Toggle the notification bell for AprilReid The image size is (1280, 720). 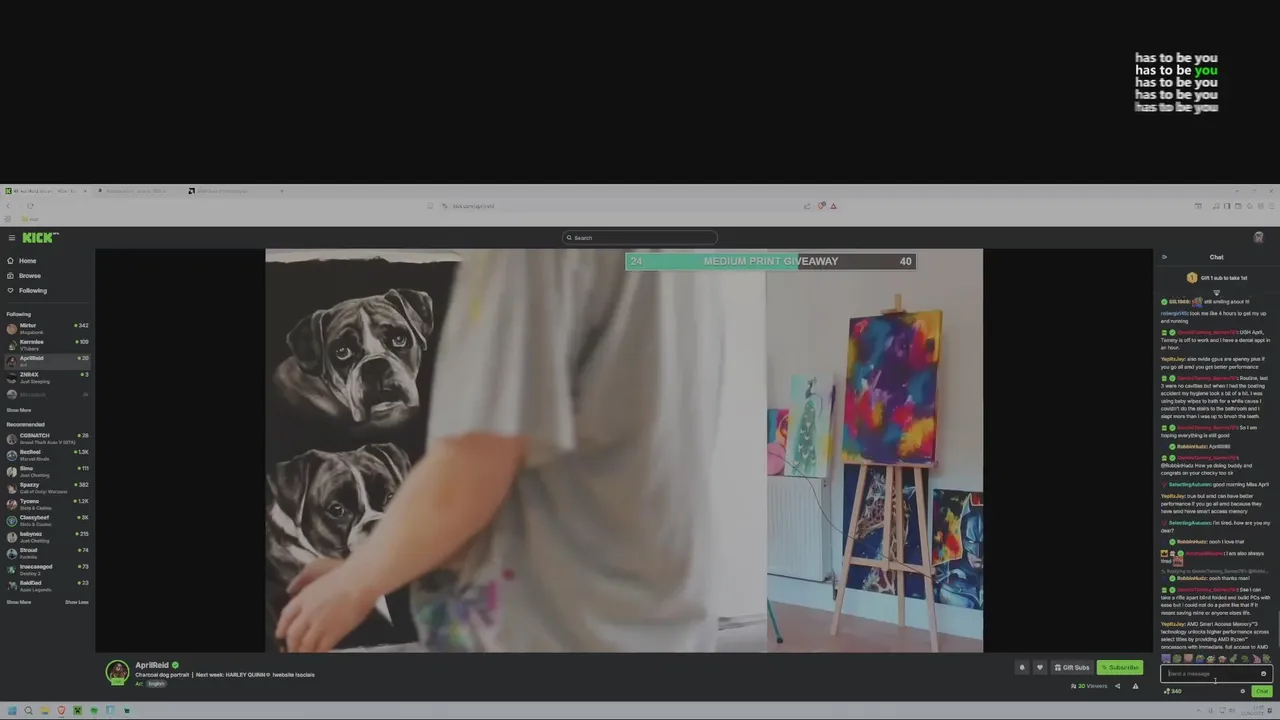(1022, 667)
